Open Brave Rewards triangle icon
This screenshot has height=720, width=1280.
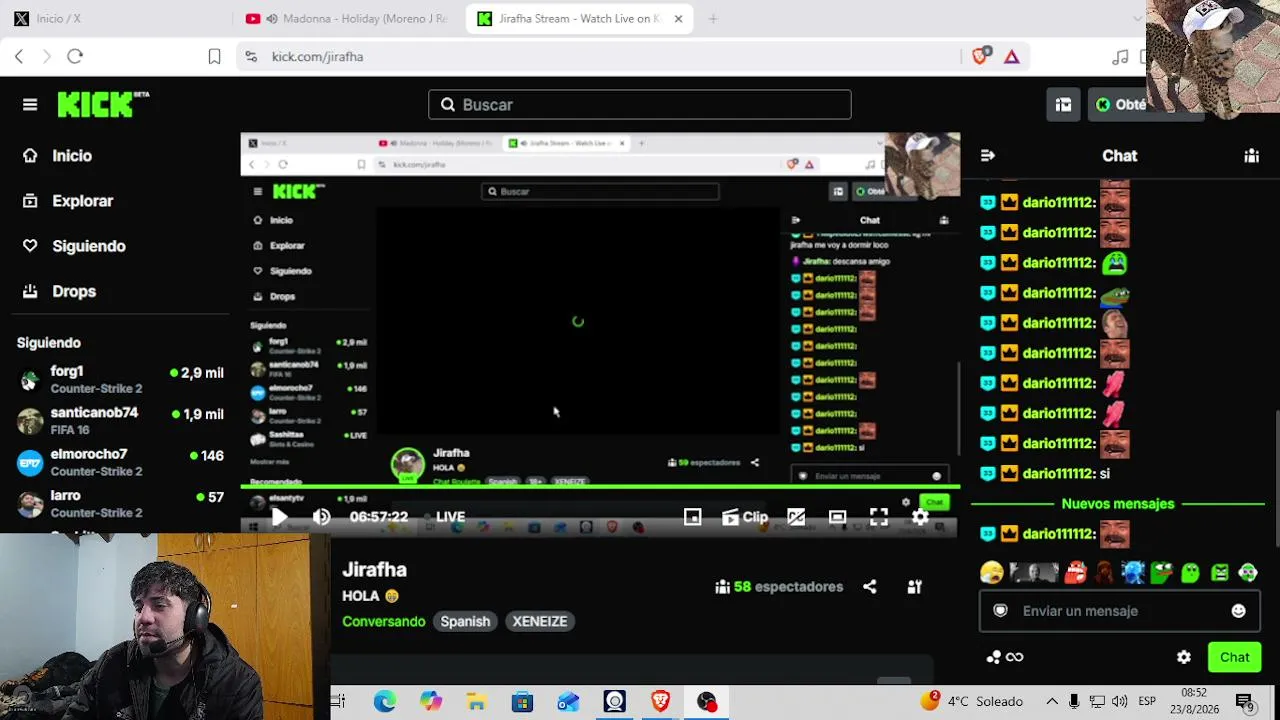pyautogui.click(x=1012, y=57)
